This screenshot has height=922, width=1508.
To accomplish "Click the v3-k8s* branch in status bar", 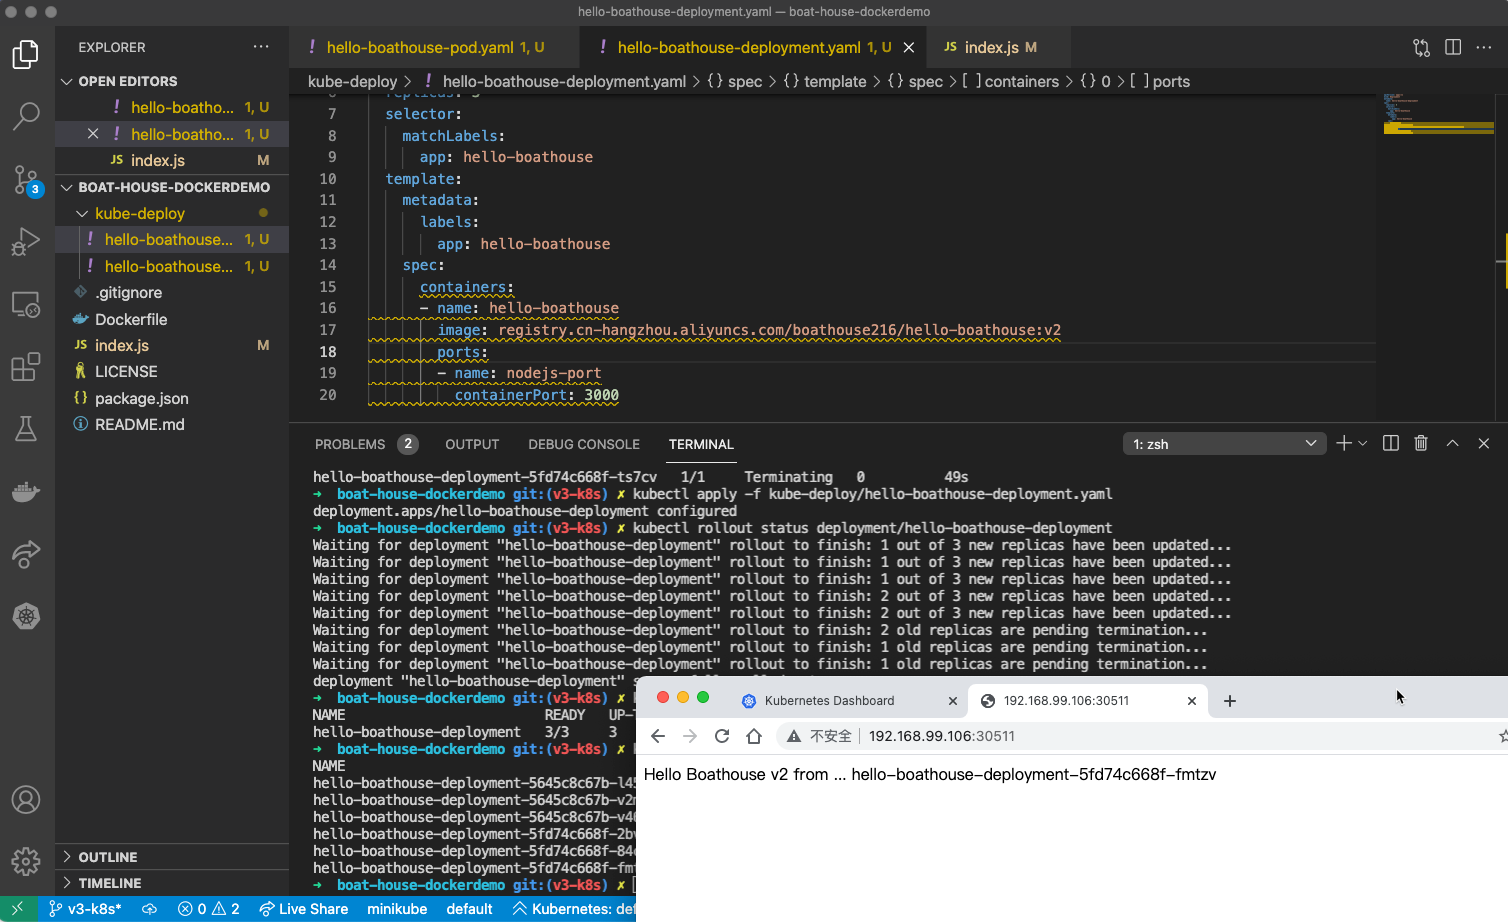I will tap(84, 909).
